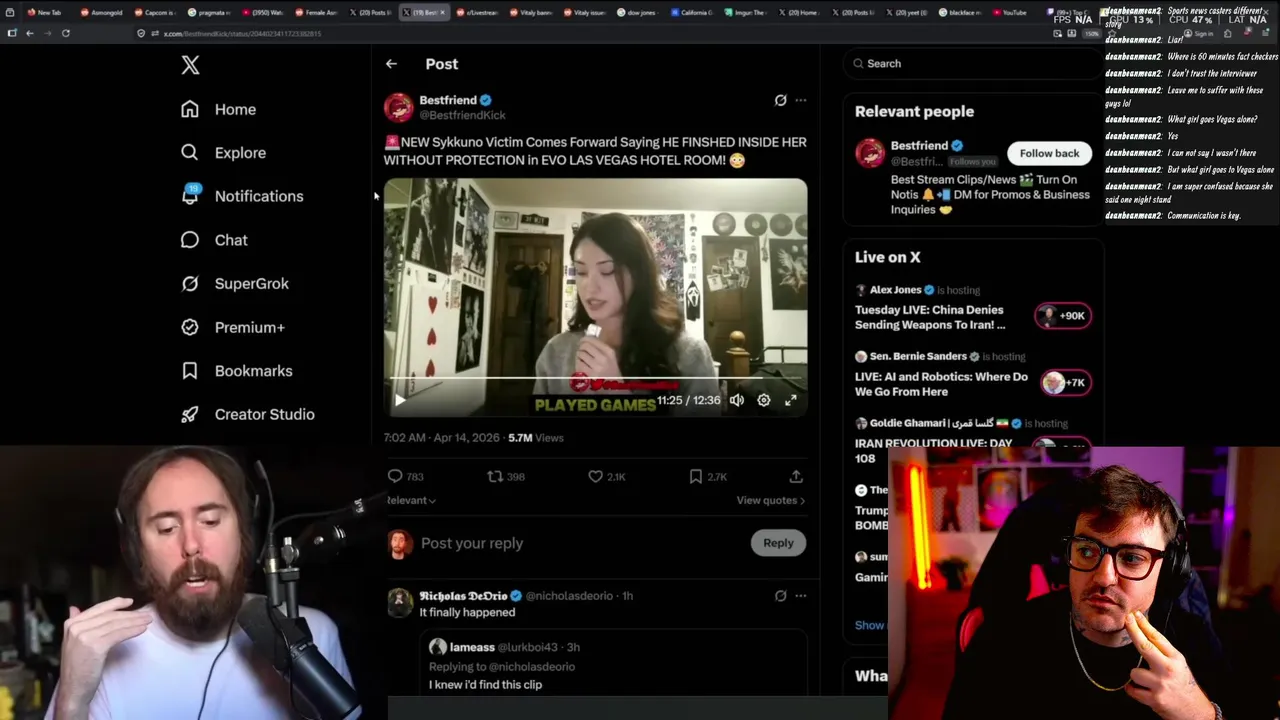Like the post with 2.1K likes
The image size is (1280, 720).
(606, 477)
